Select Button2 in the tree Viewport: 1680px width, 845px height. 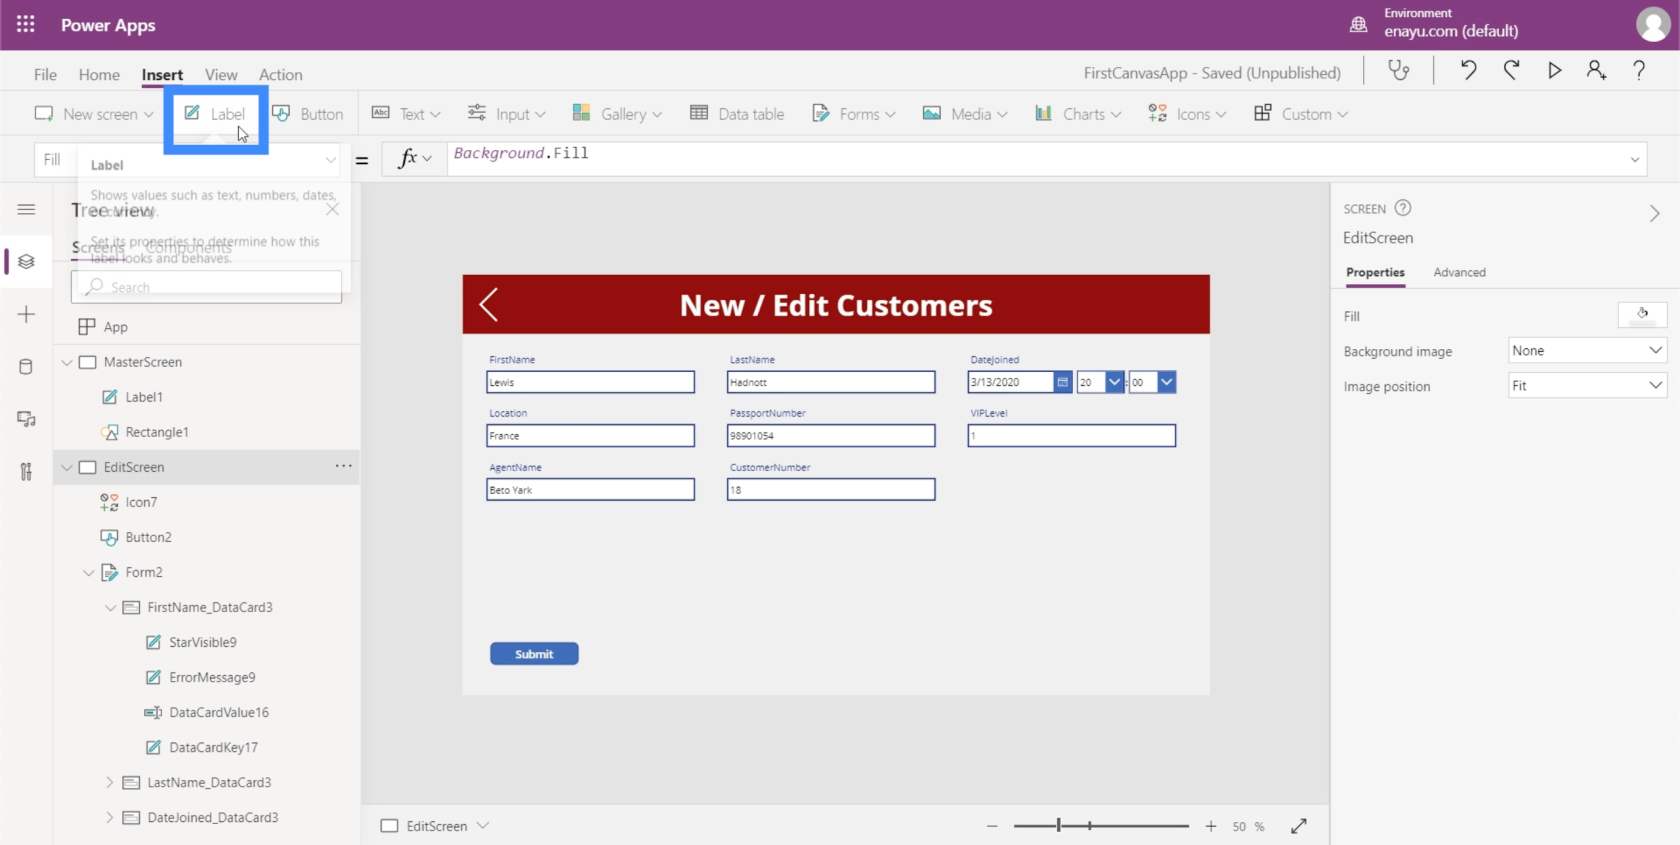[x=148, y=537]
